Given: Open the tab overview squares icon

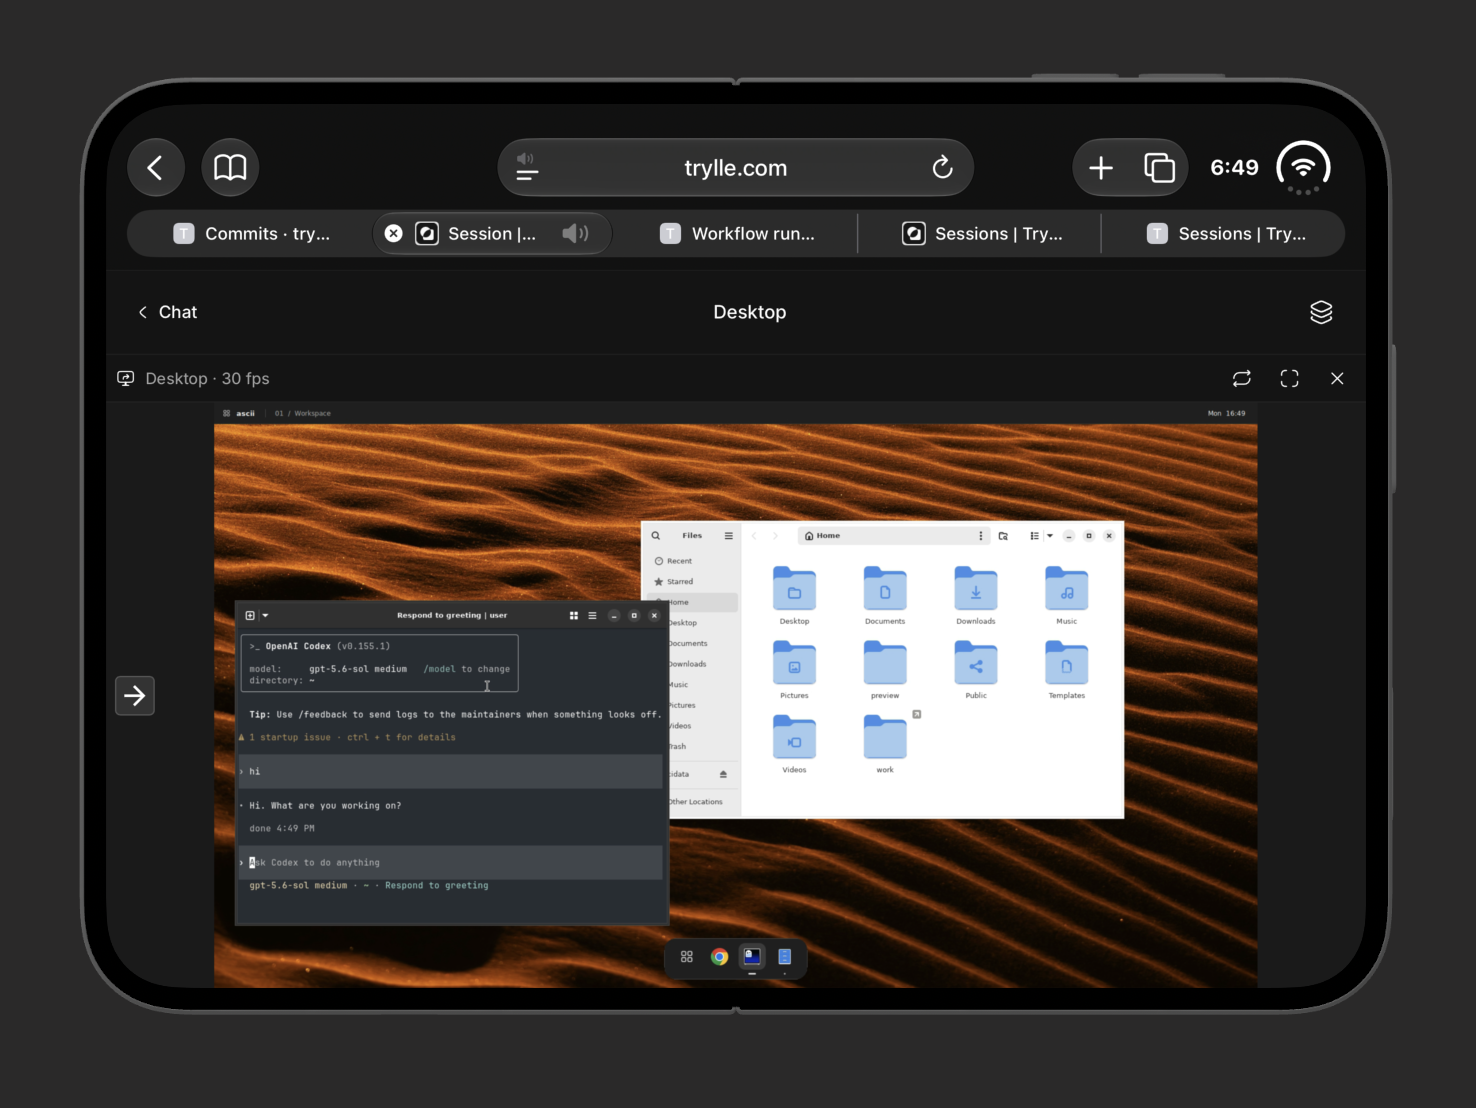Looking at the screenshot, I should (x=1159, y=167).
